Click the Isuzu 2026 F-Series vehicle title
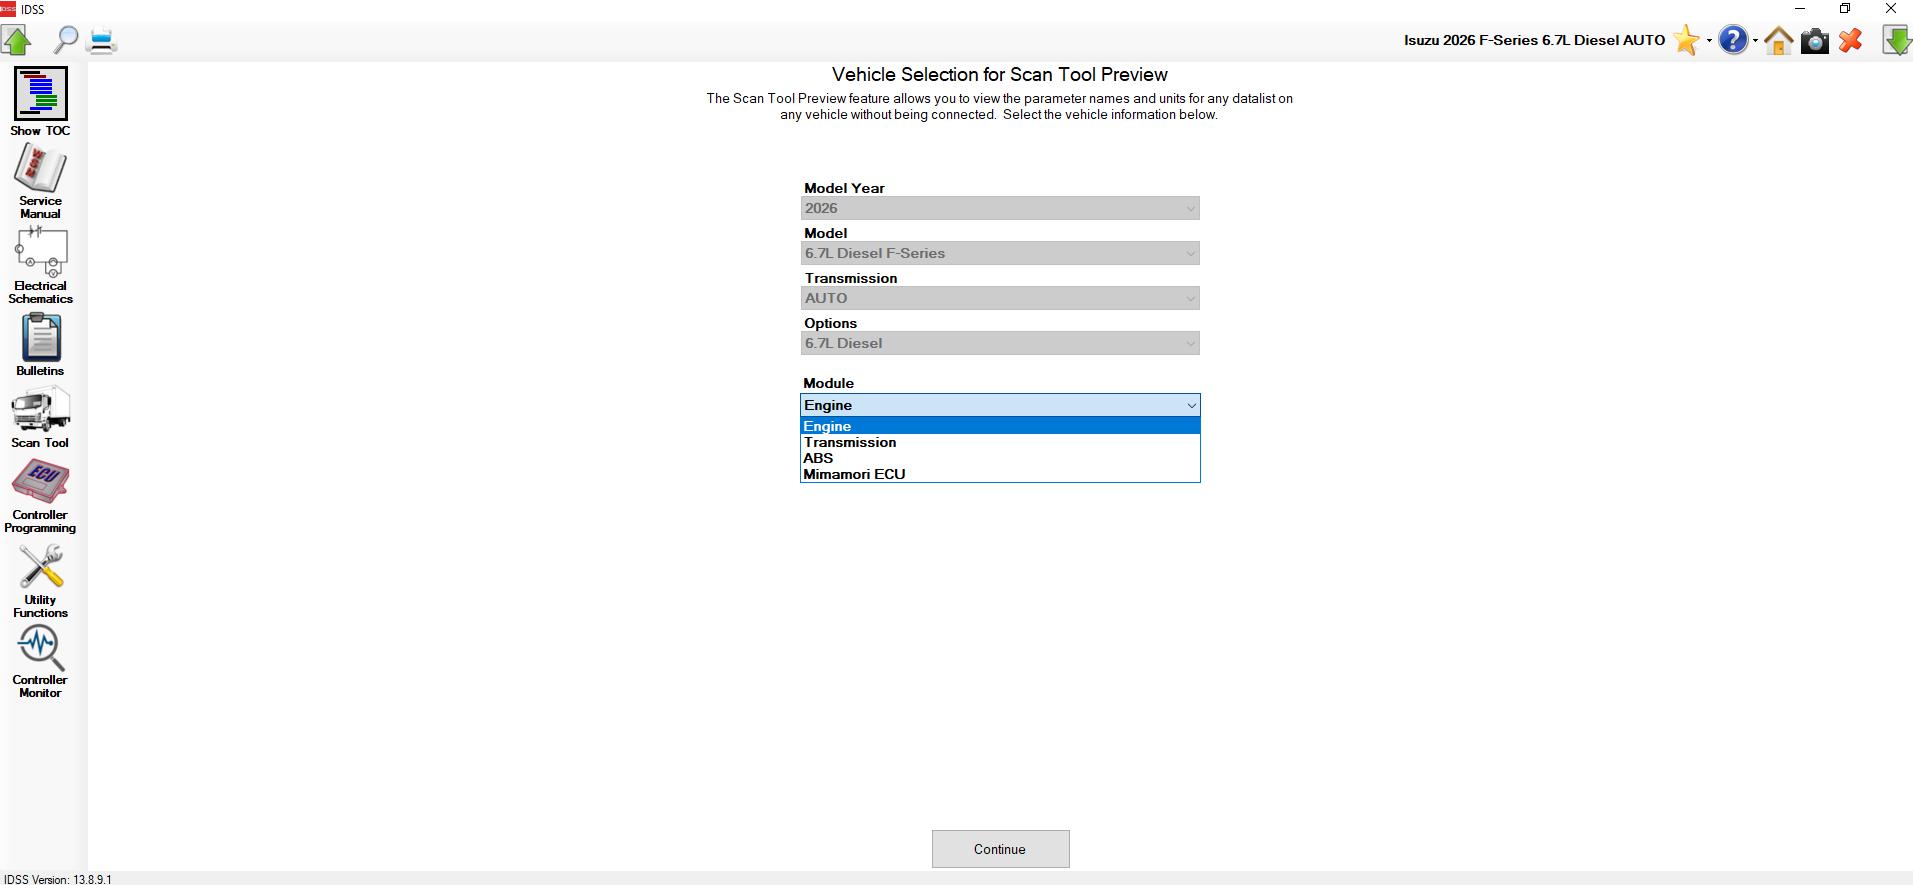1913x885 pixels. click(x=1534, y=41)
